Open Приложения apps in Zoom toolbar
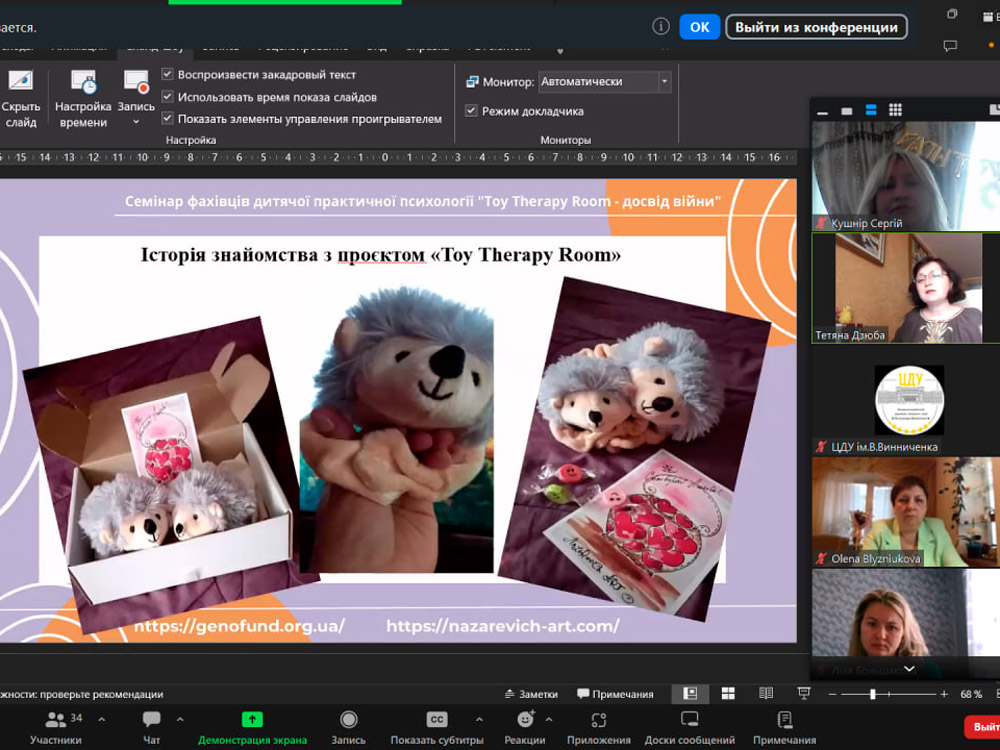This screenshot has height=750, width=1000. (598, 720)
